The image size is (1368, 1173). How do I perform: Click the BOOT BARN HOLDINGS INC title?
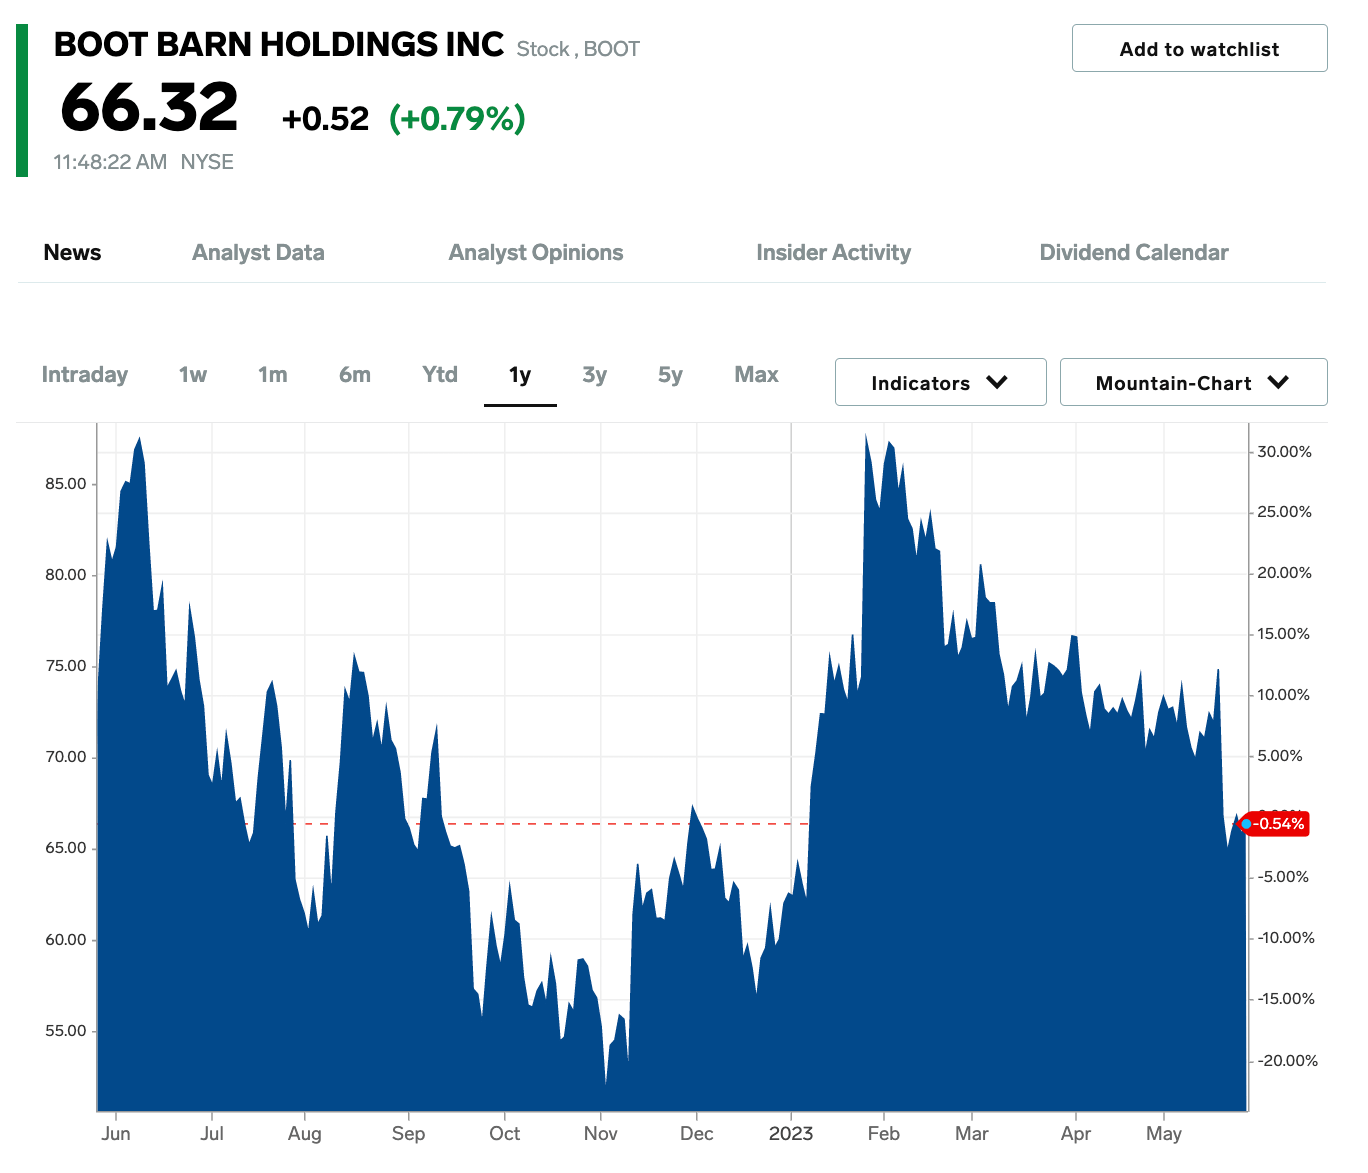[279, 45]
